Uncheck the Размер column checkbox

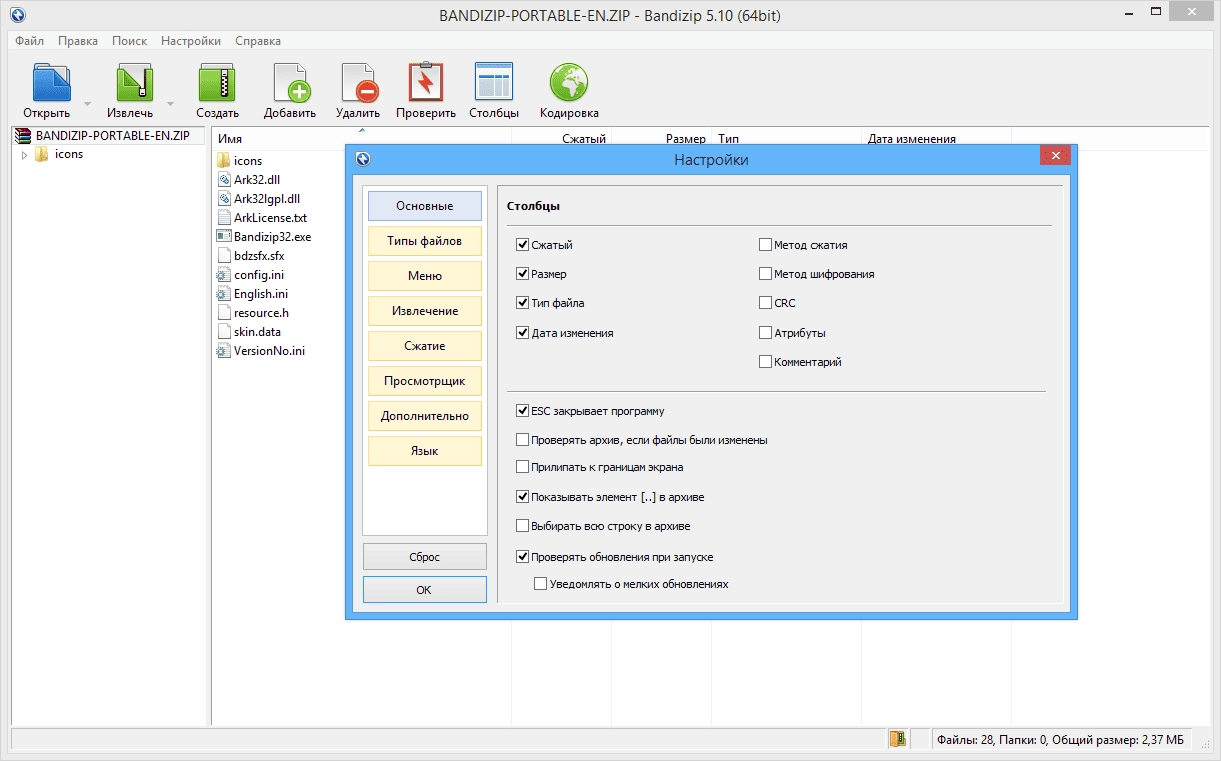pyautogui.click(x=522, y=273)
